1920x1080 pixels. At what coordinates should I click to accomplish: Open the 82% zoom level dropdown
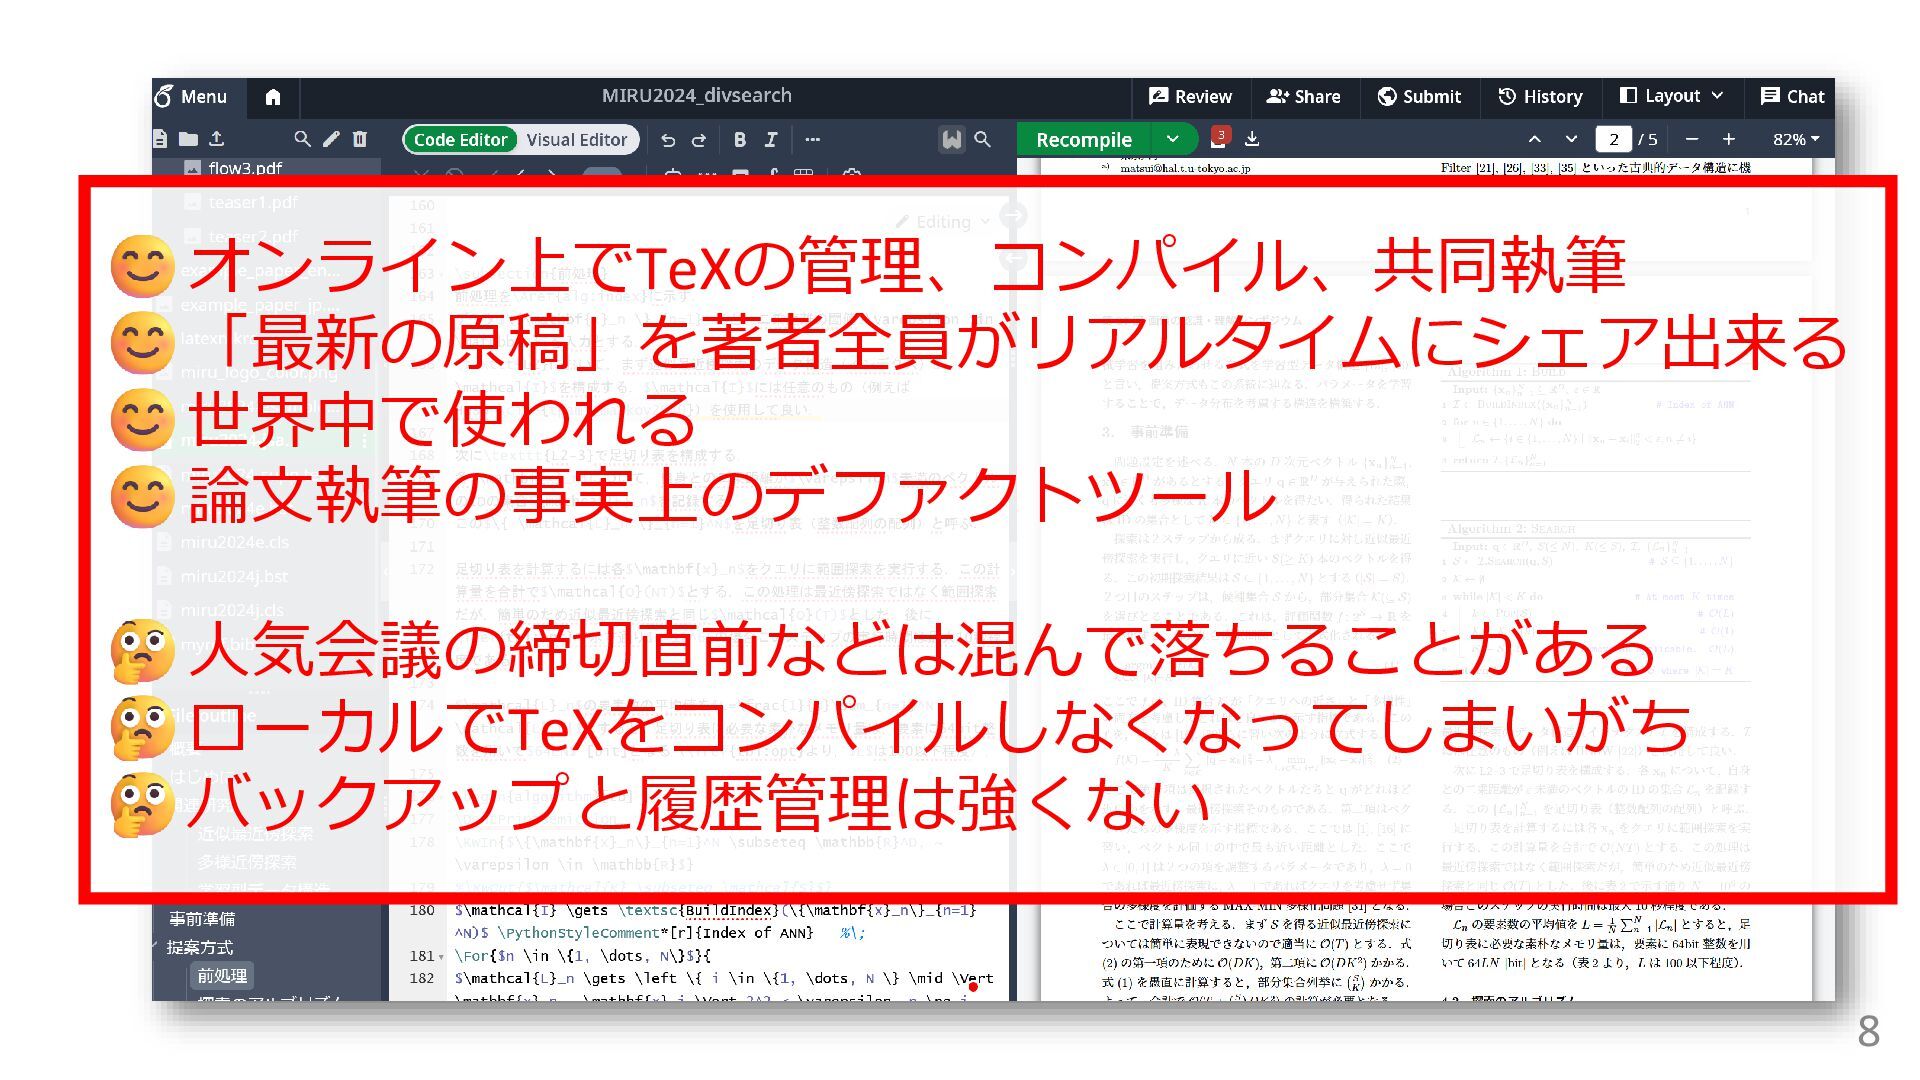coord(1795,140)
